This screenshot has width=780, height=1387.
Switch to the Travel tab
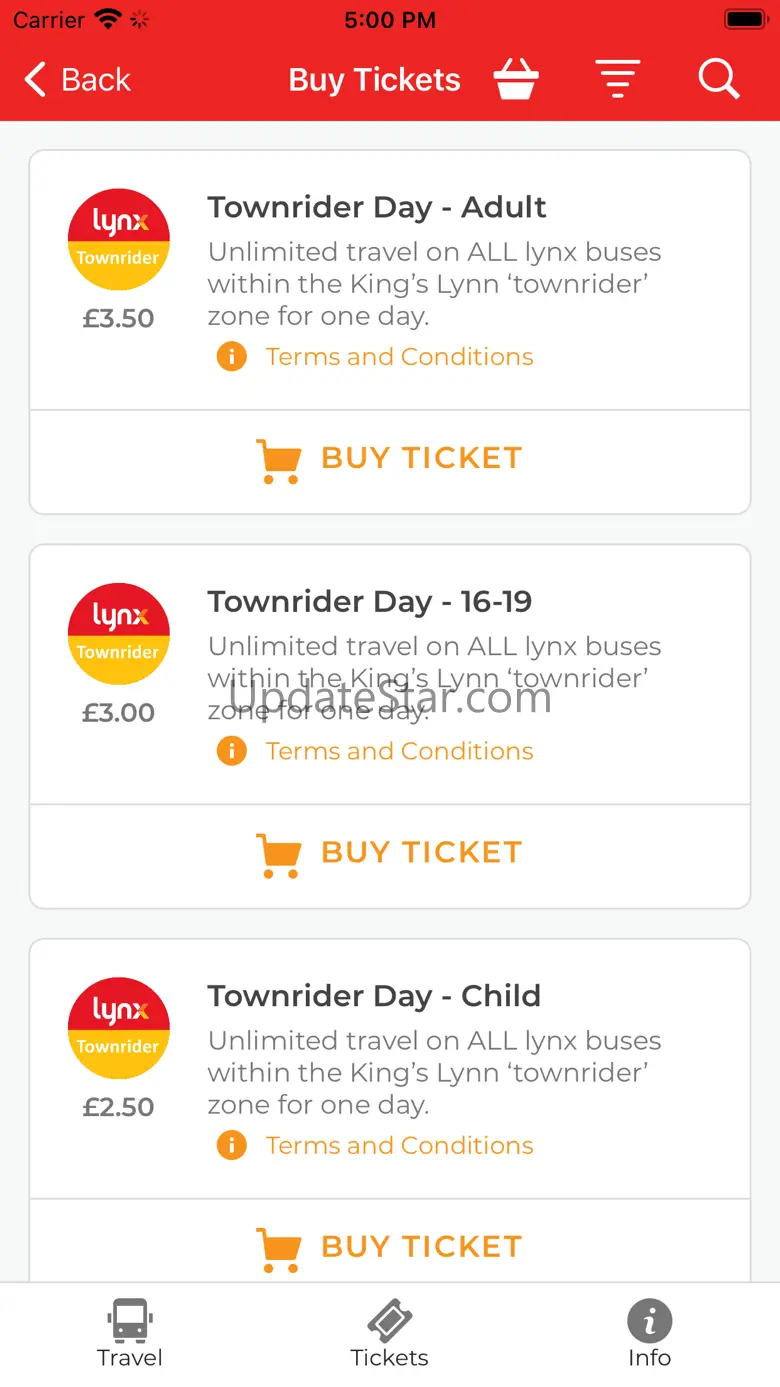pos(130,1334)
